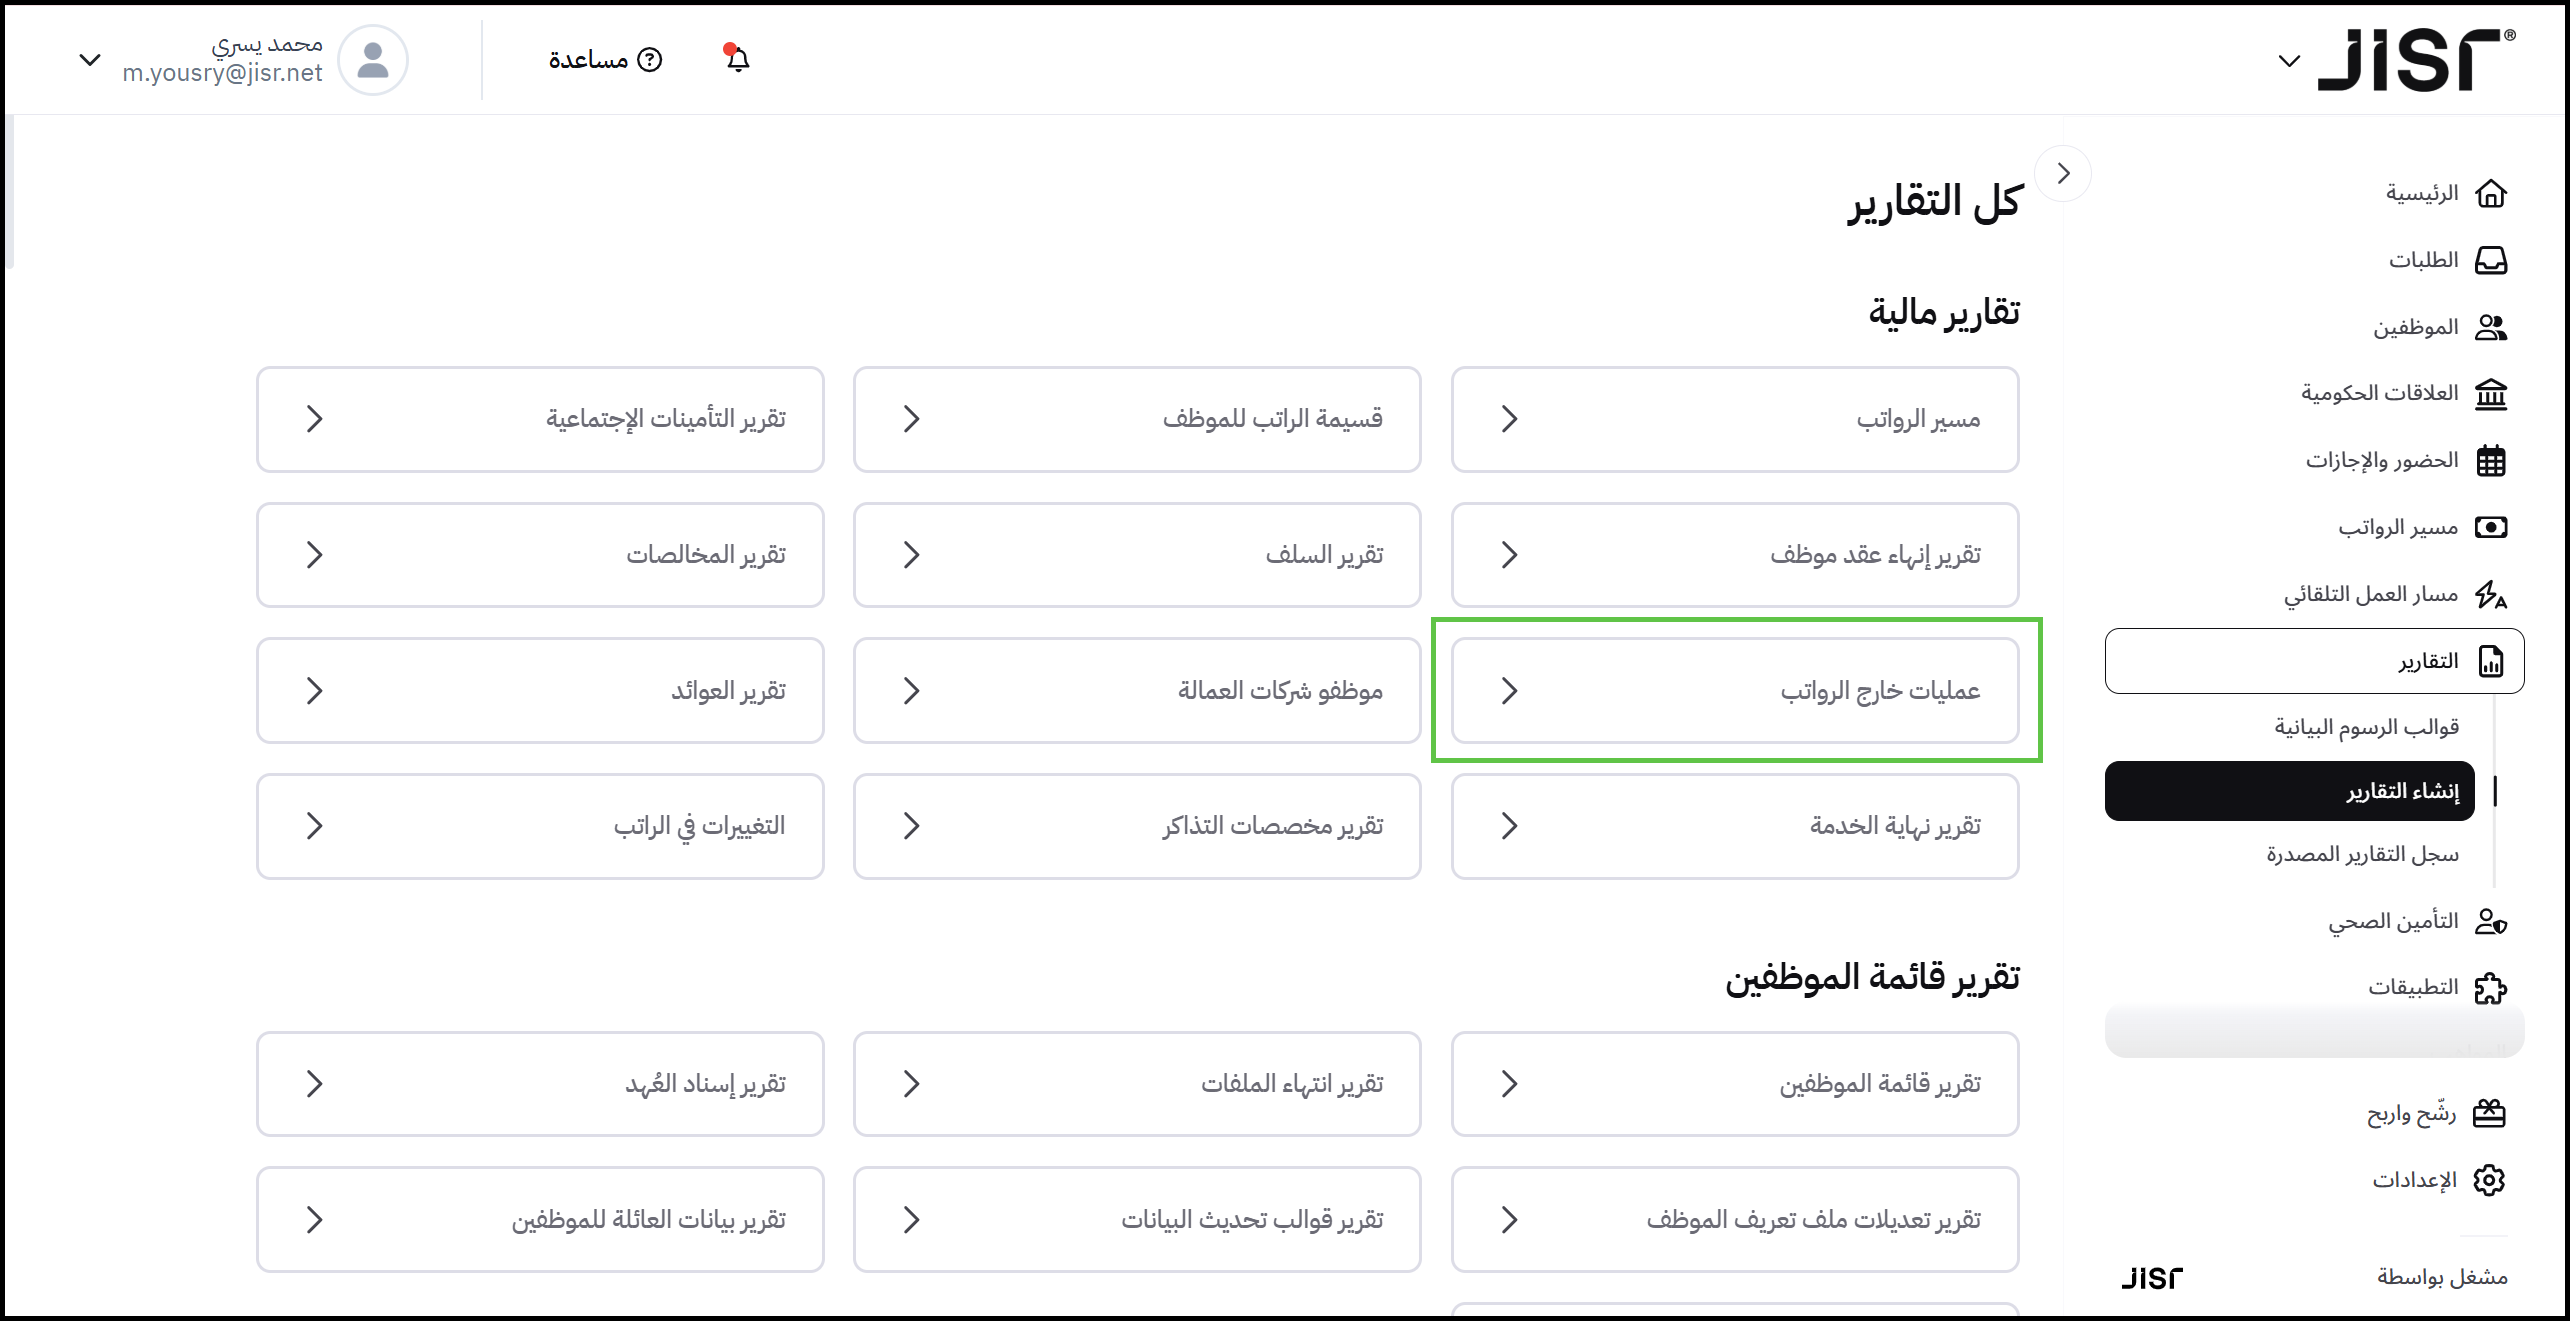Open the help (مساعدة) question mark icon

pyautogui.click(x=650, y=60)
